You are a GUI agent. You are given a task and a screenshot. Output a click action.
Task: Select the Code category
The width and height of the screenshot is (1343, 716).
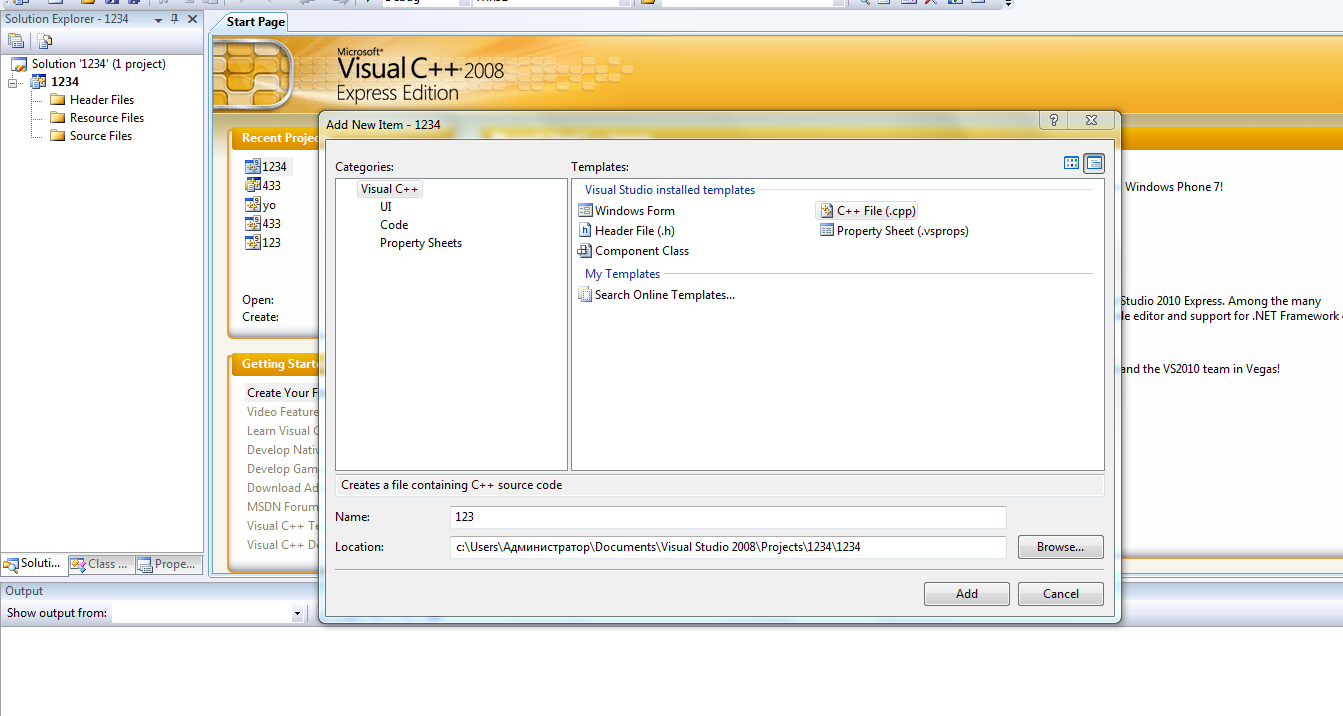click(394, 225)
